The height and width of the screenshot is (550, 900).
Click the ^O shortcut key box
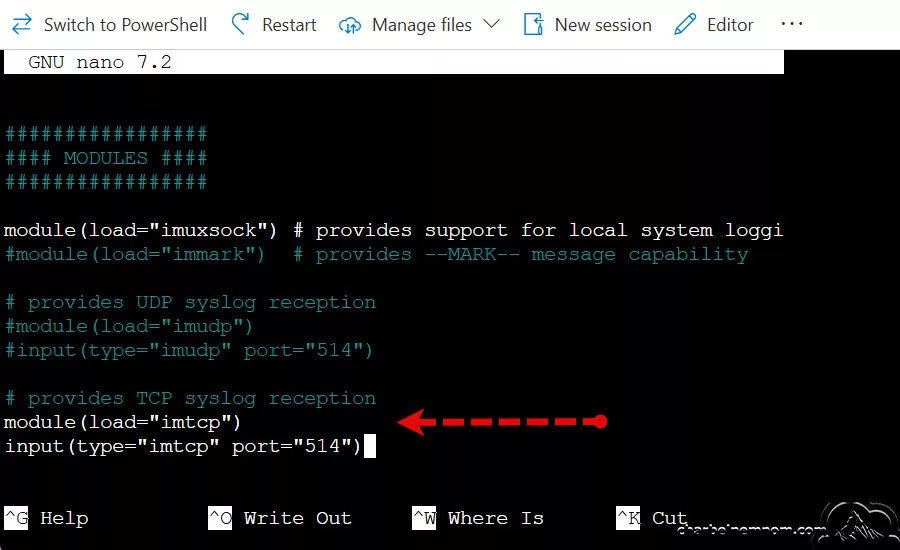point(220,518)
